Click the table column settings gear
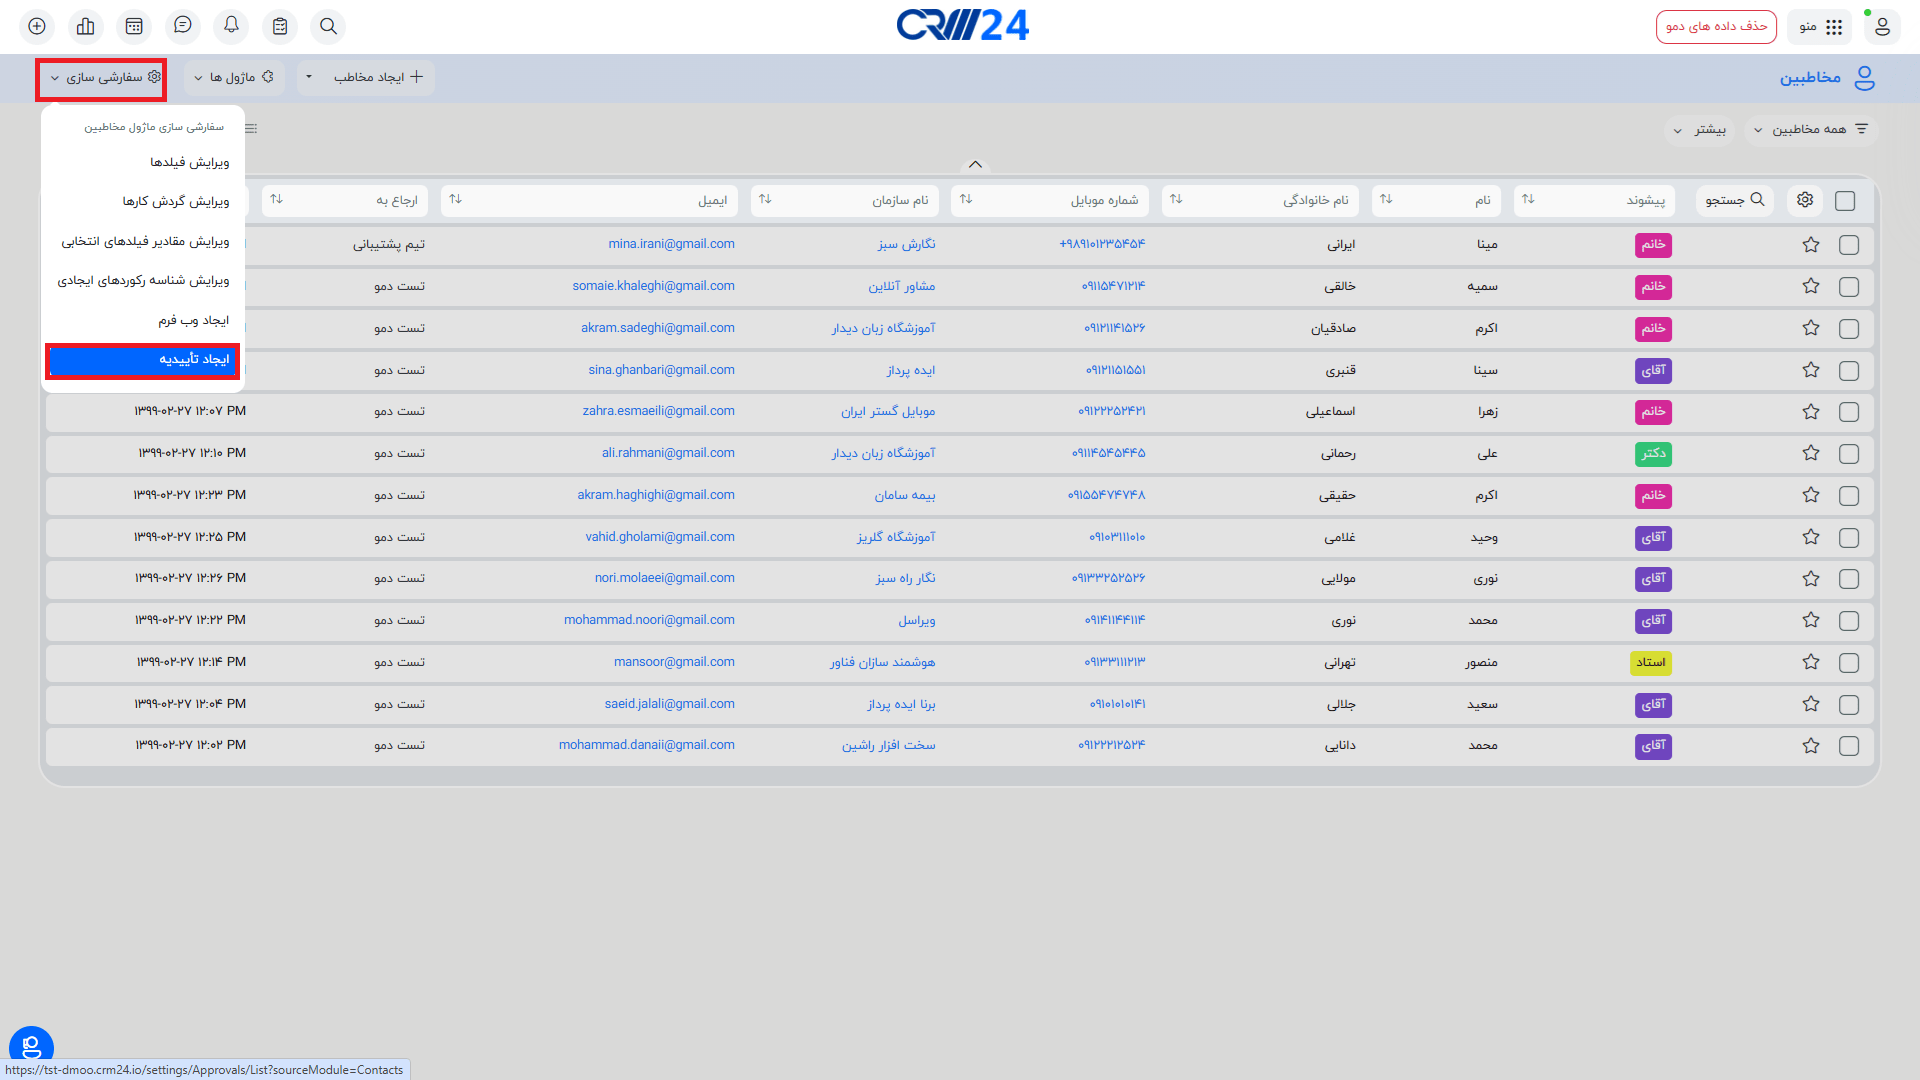Screen dimensions: 1920x1080 coord(1805,200)
